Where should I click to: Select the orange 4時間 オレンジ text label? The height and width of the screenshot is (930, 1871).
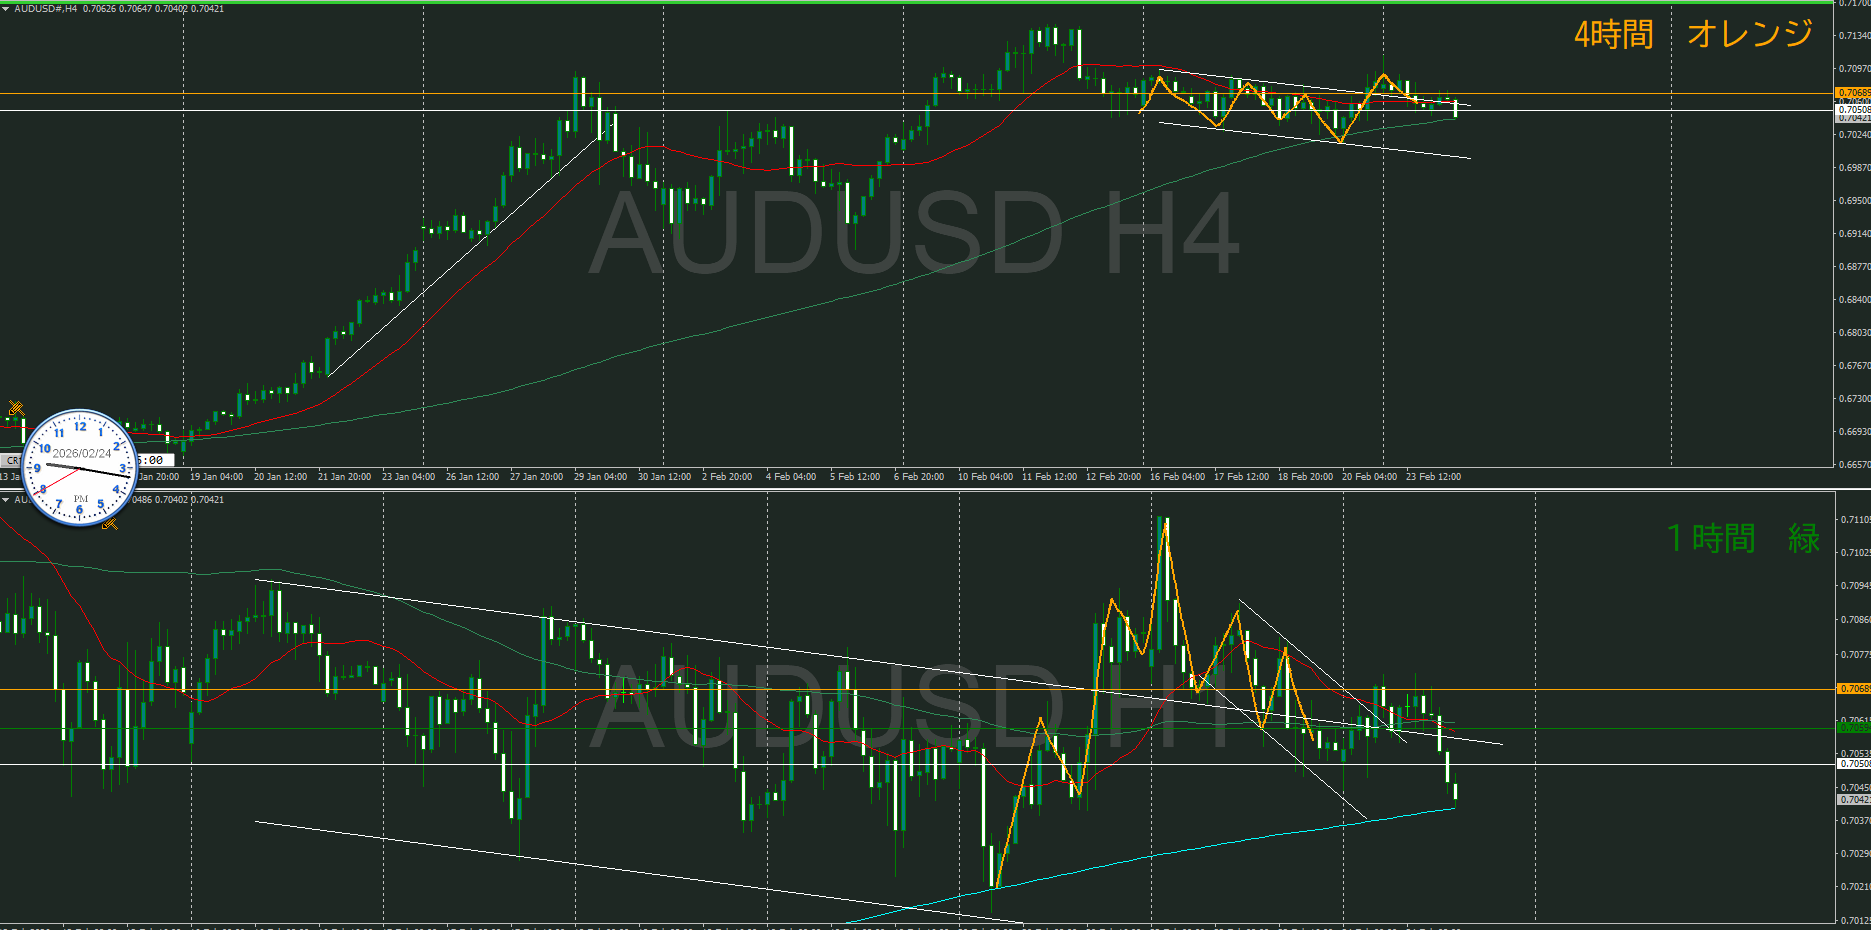point(1692,35)
